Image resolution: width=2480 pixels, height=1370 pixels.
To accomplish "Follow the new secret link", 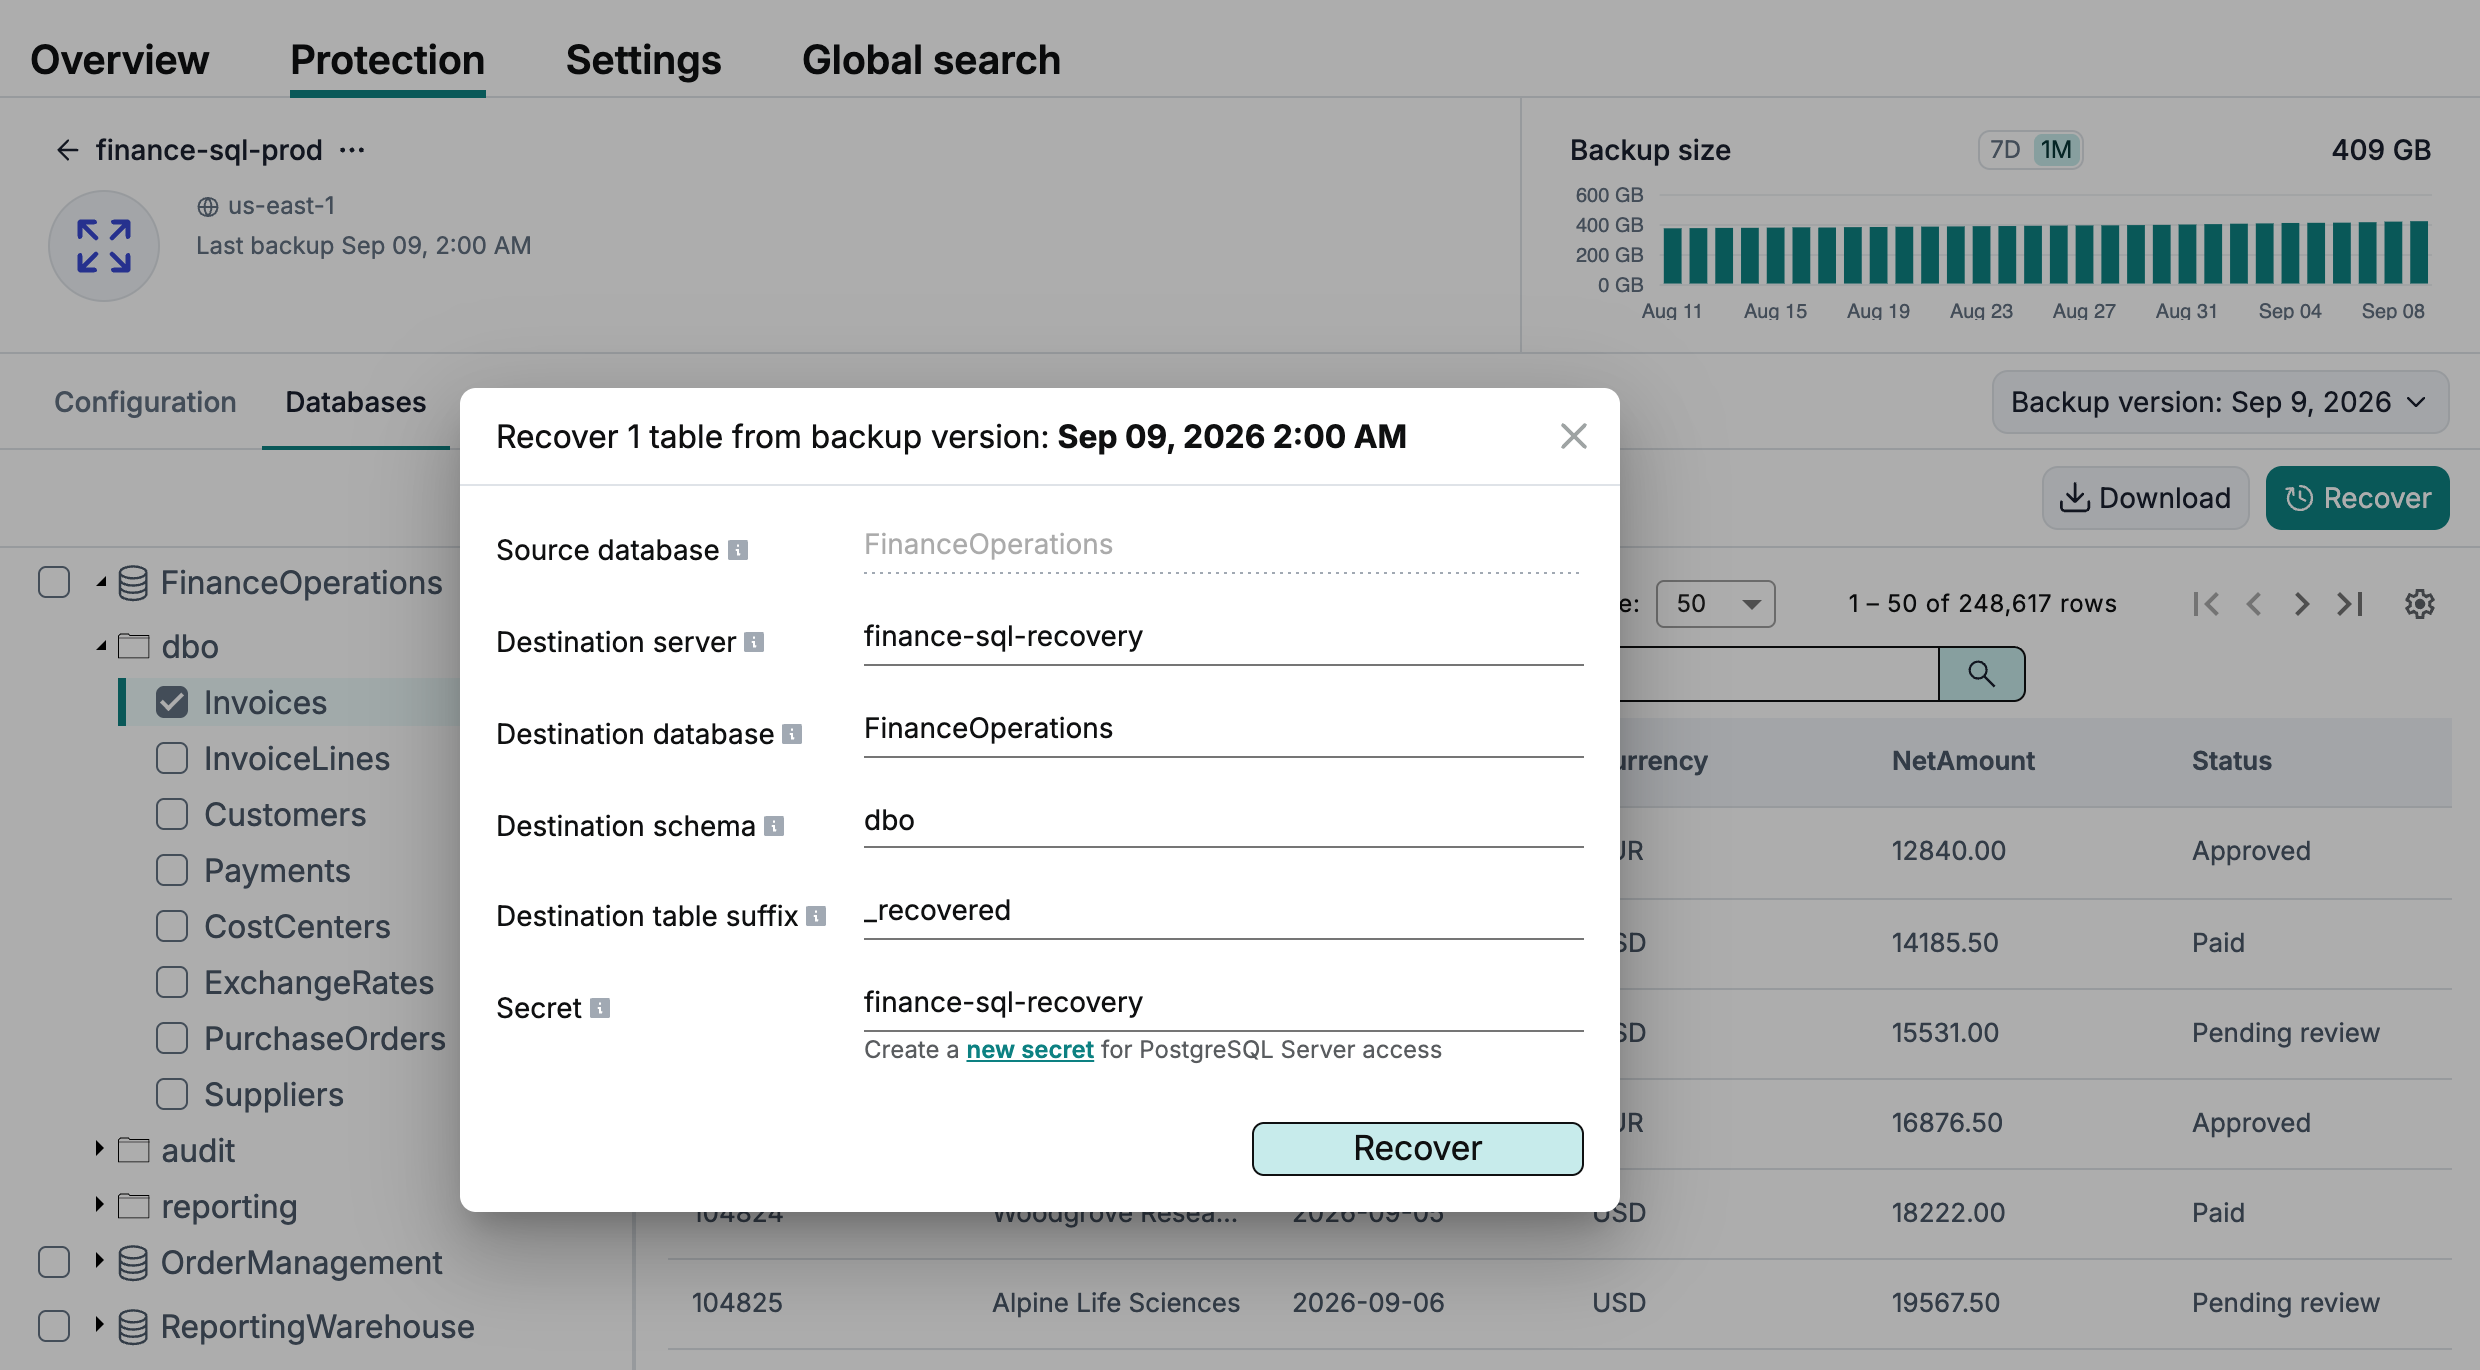I will (1029, 1050).
